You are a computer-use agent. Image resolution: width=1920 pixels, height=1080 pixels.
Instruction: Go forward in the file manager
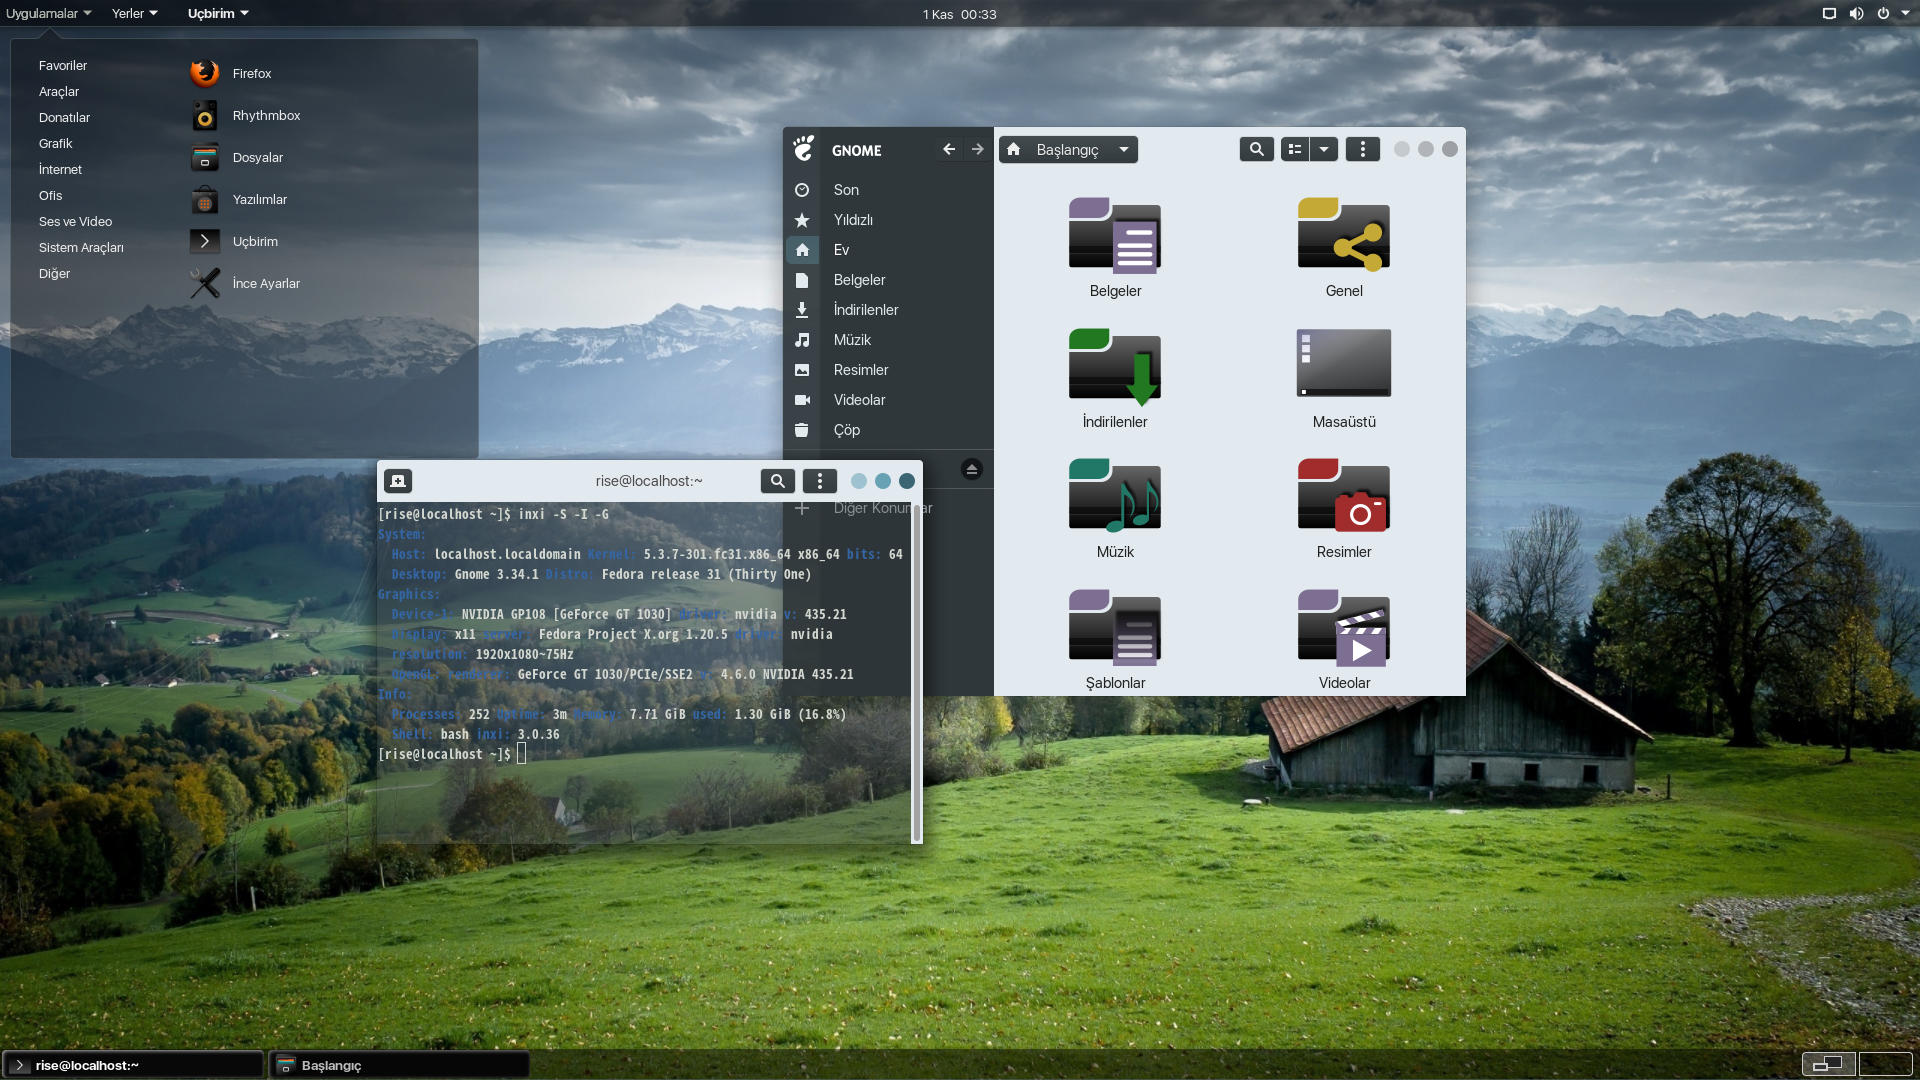(x=978, y=149)
